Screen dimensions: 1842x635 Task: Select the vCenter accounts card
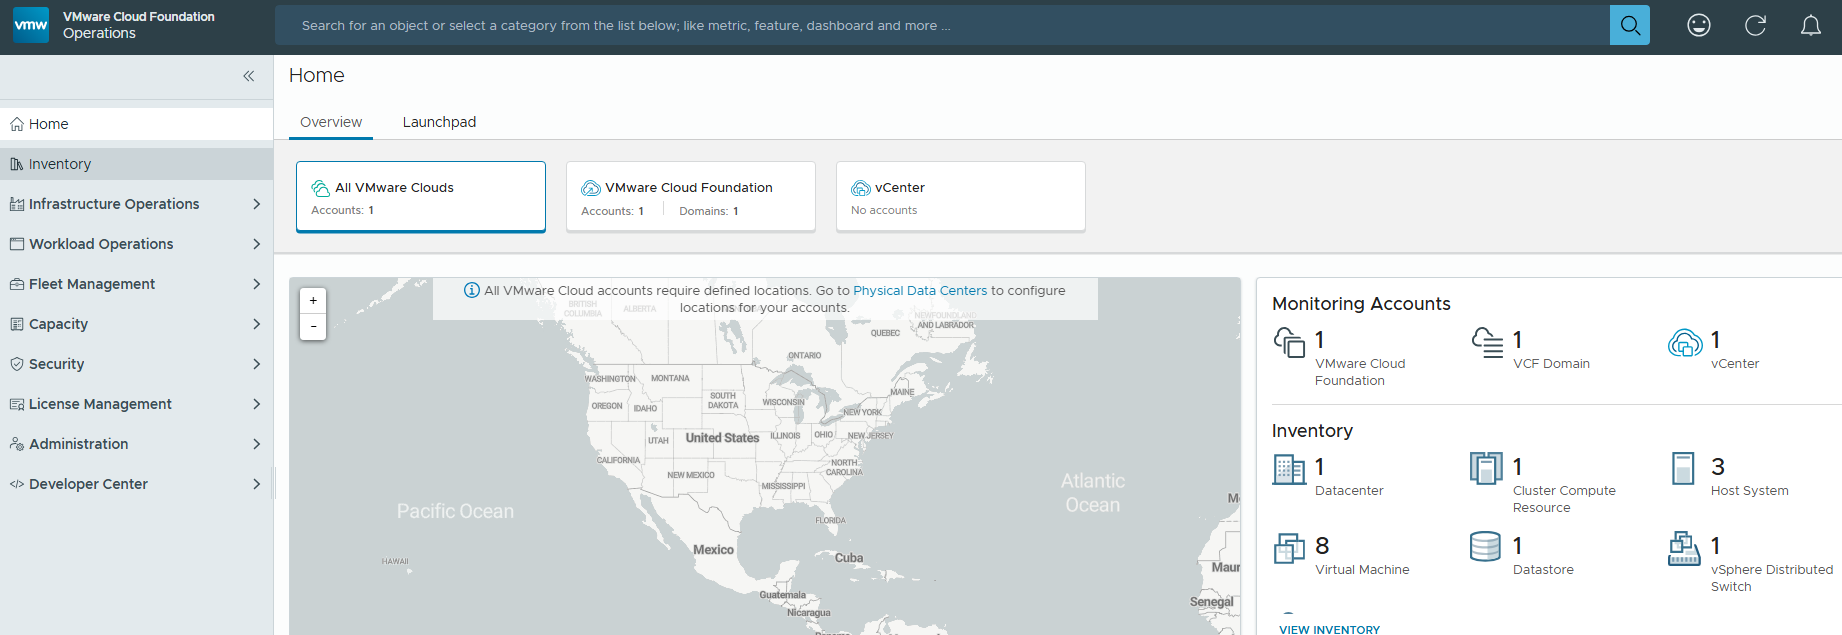[961, 197]
